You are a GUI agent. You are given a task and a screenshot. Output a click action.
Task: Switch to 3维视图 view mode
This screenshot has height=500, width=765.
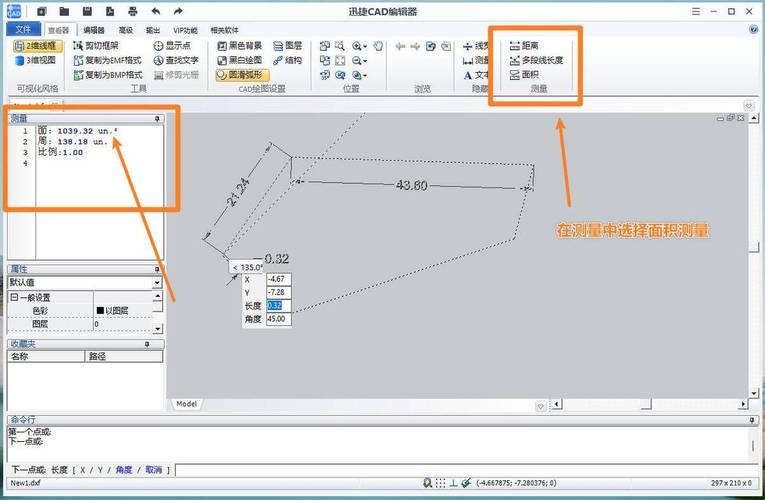pyautogui.click(x=35, y=60)
